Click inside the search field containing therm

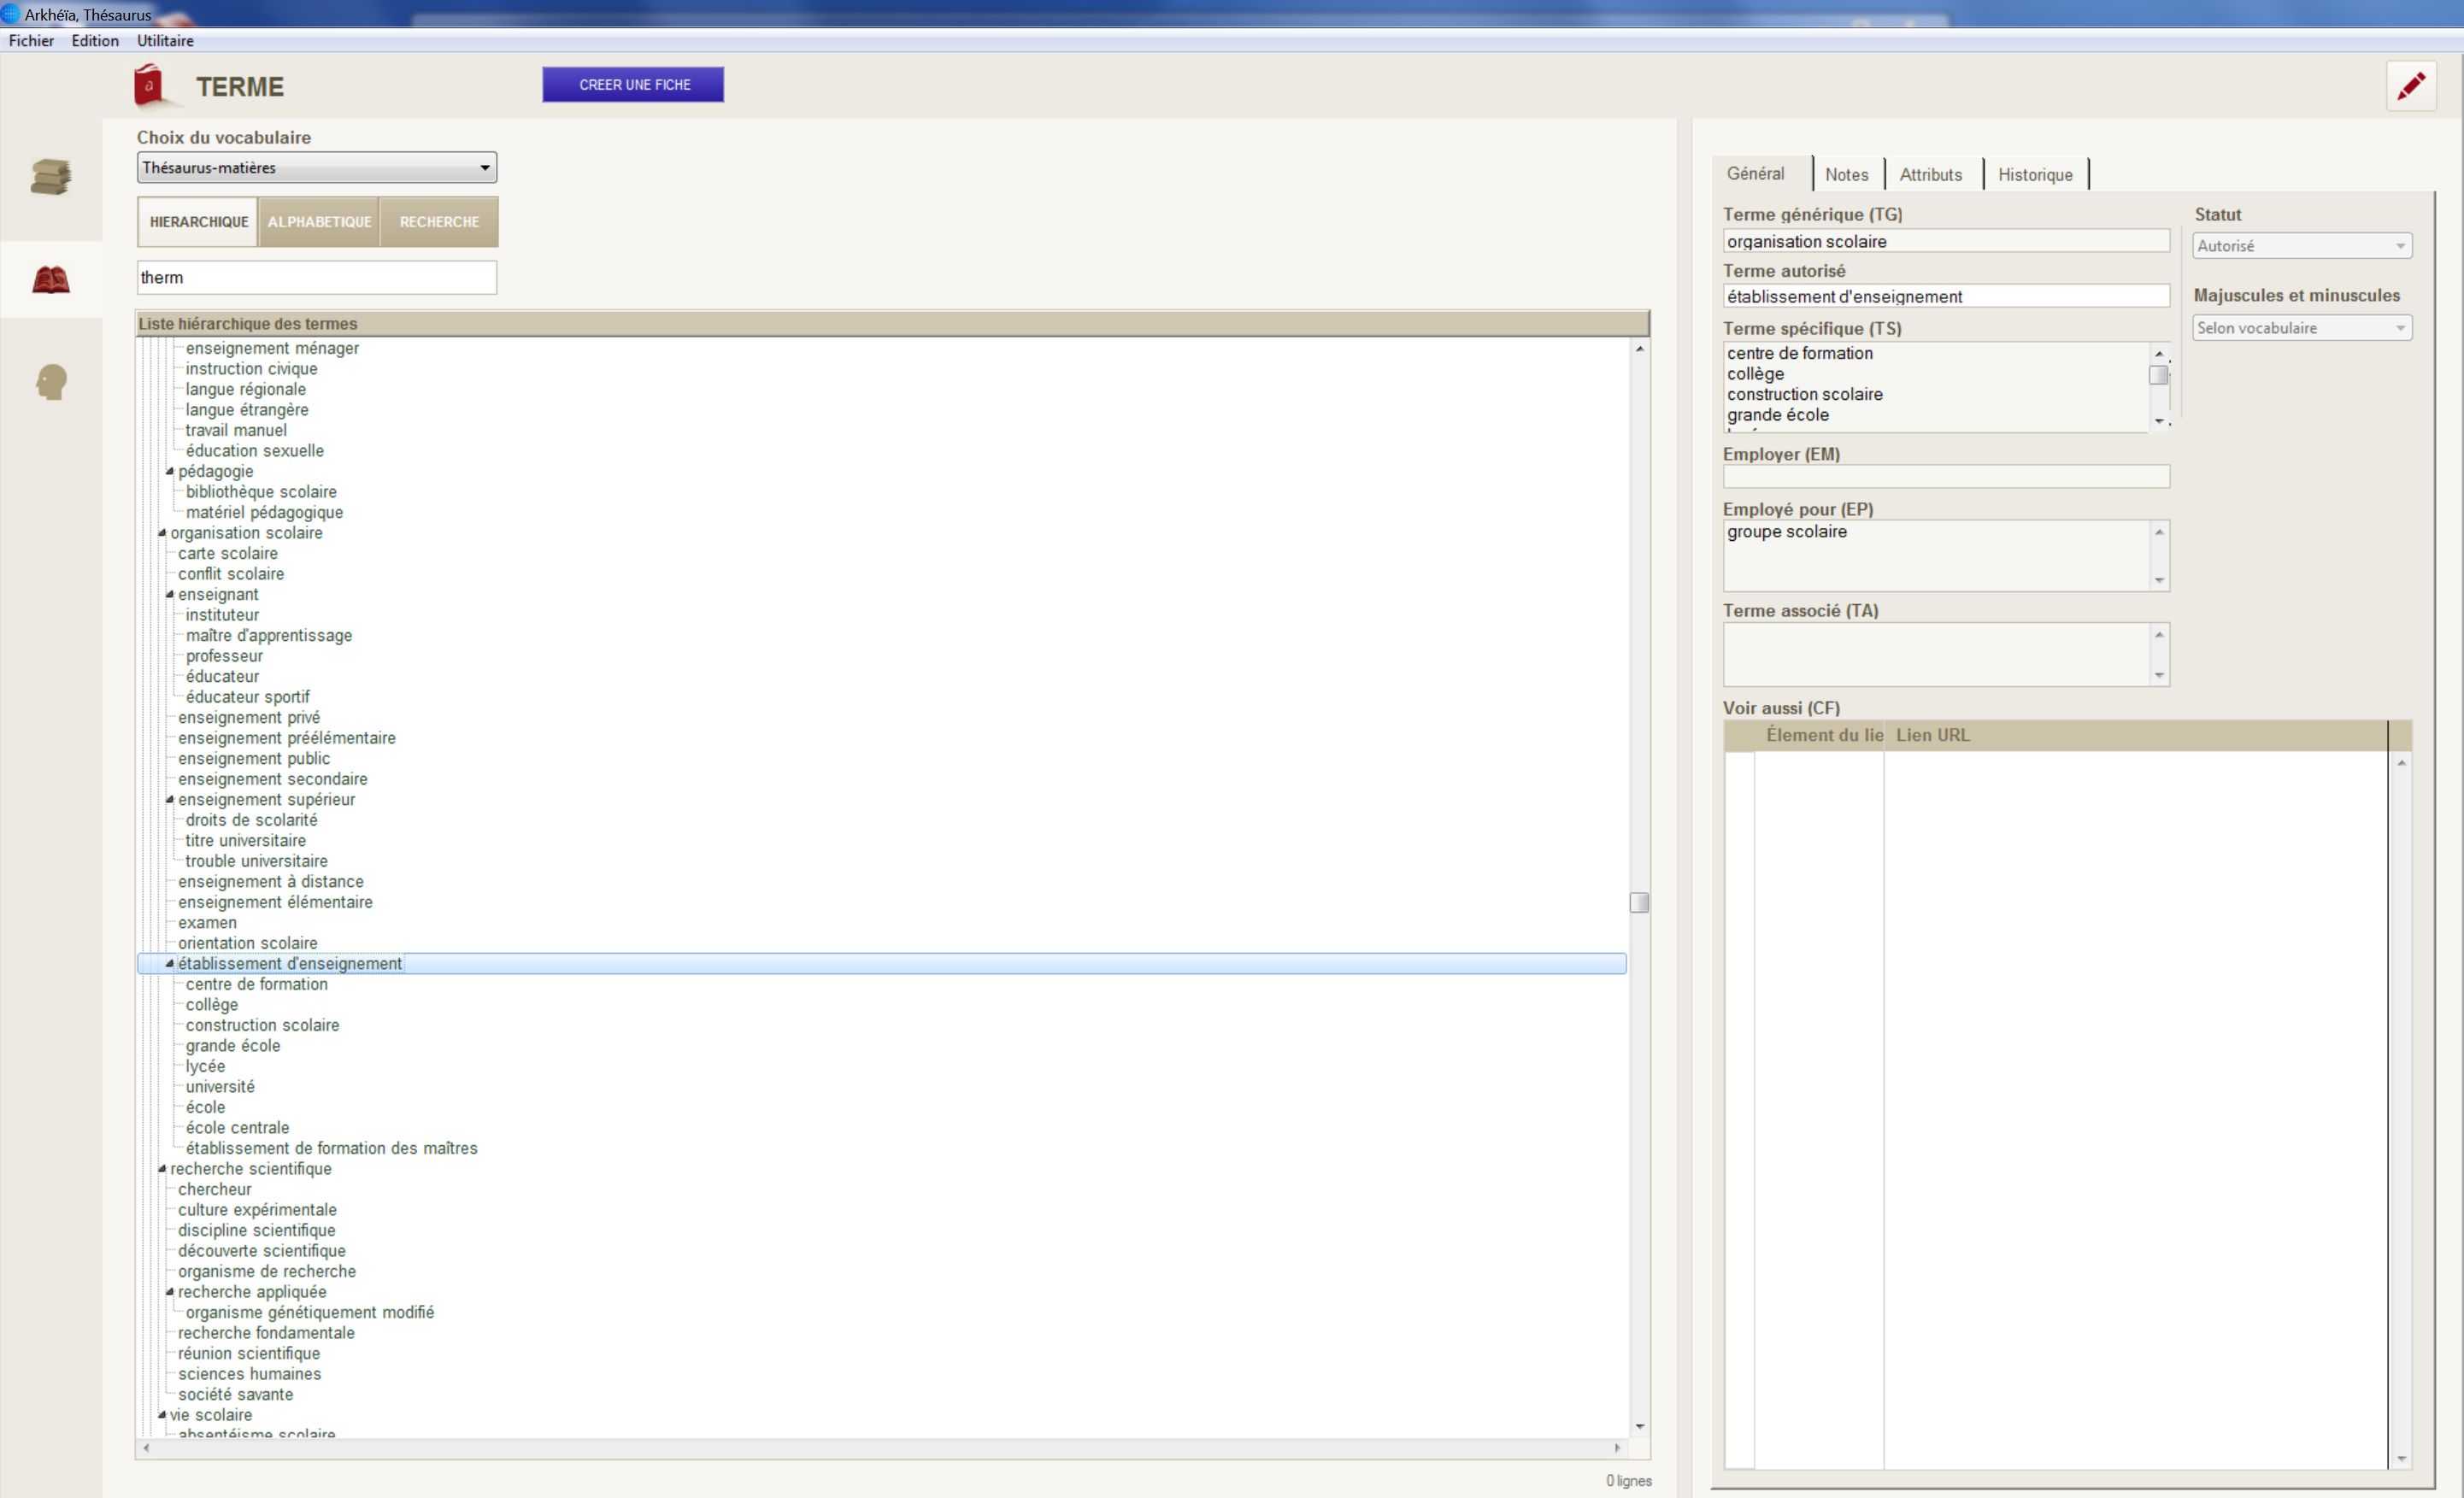click(x=316, y=277)
